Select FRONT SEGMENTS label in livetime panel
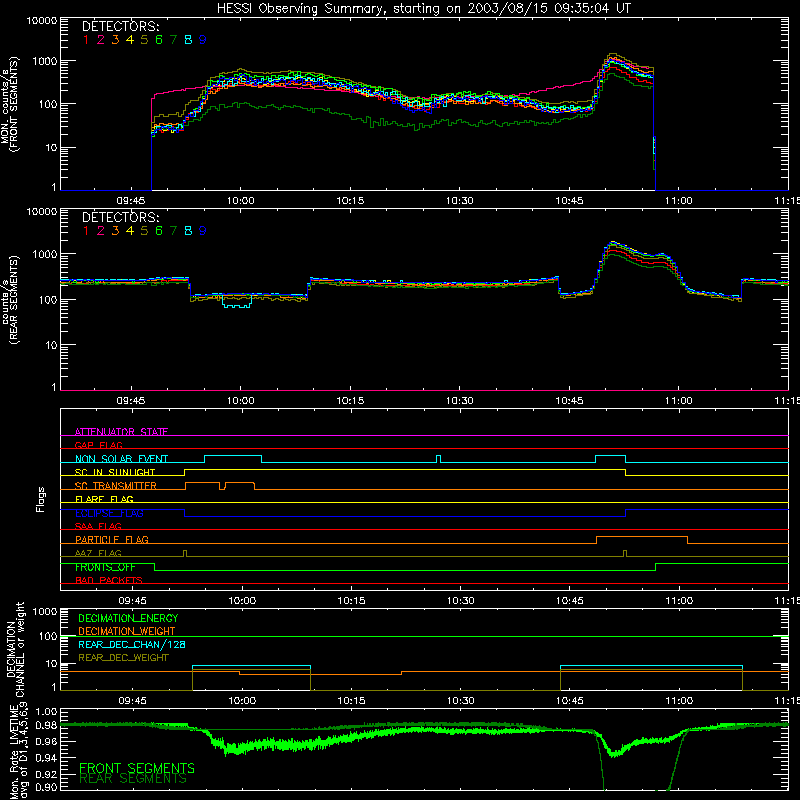 (137, 768)
